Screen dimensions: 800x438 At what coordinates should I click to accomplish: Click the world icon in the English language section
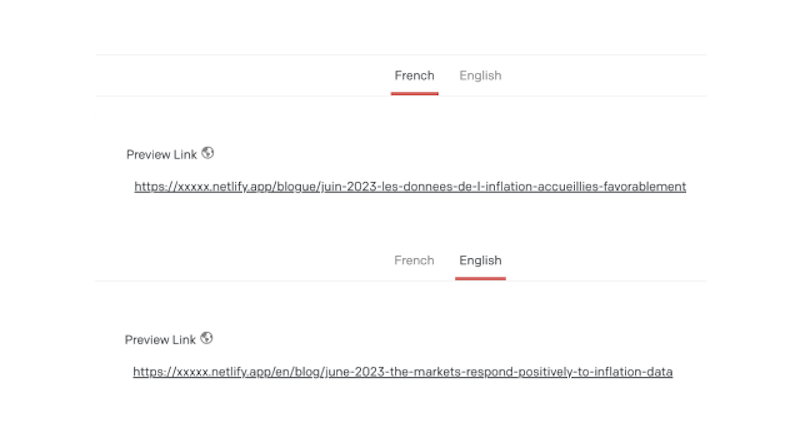point(207,338)
